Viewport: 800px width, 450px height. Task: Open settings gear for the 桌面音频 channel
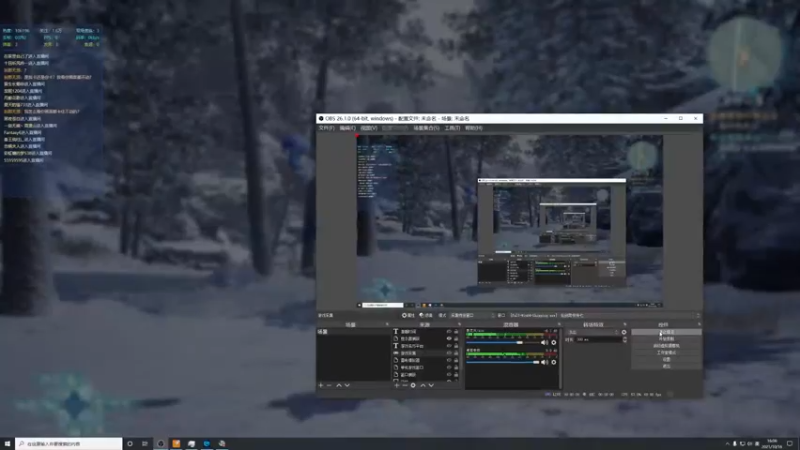[554, 362]
